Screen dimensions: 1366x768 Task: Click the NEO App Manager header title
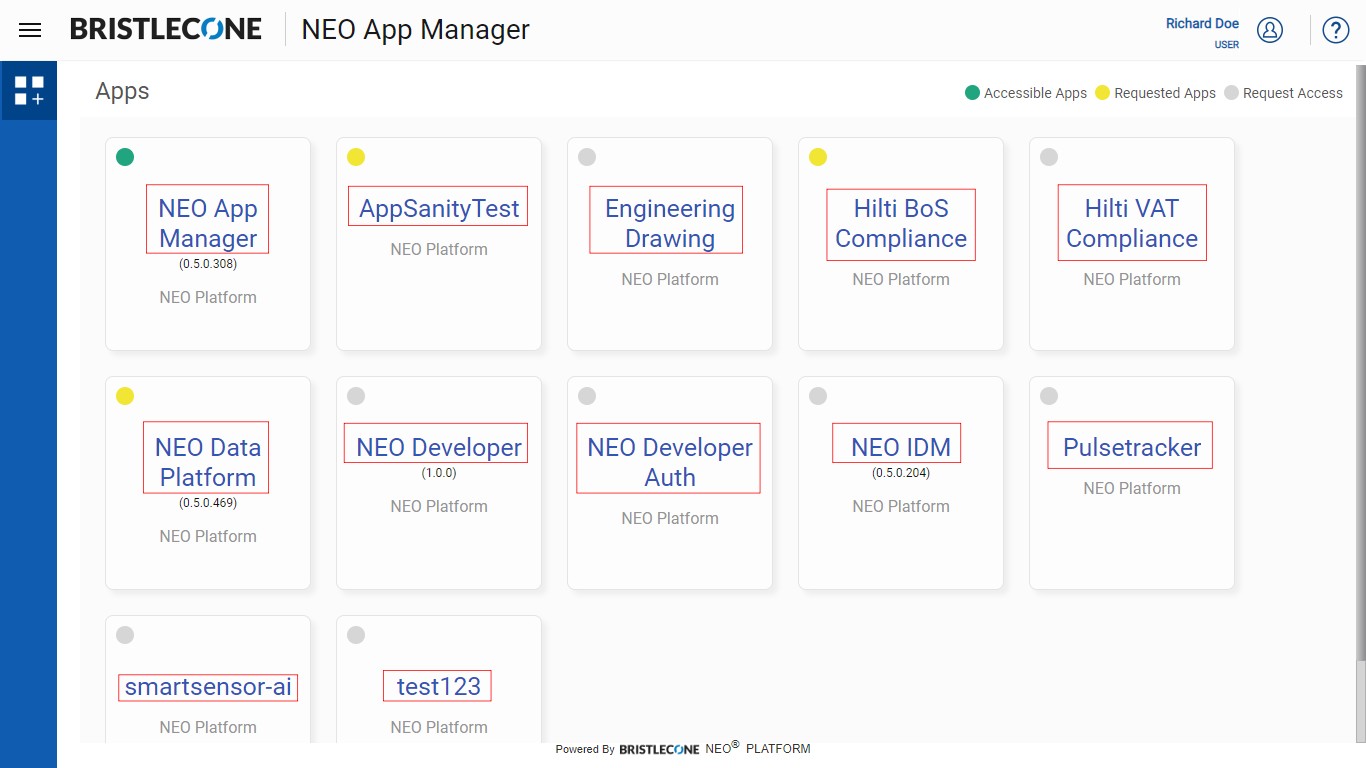click(x=415, y=30)
